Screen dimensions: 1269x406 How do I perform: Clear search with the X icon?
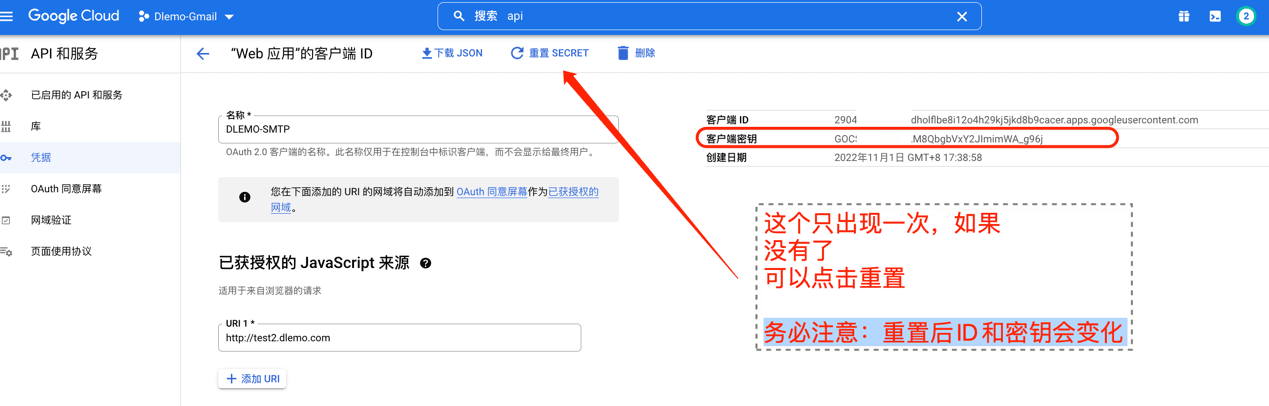pos(961,16)
